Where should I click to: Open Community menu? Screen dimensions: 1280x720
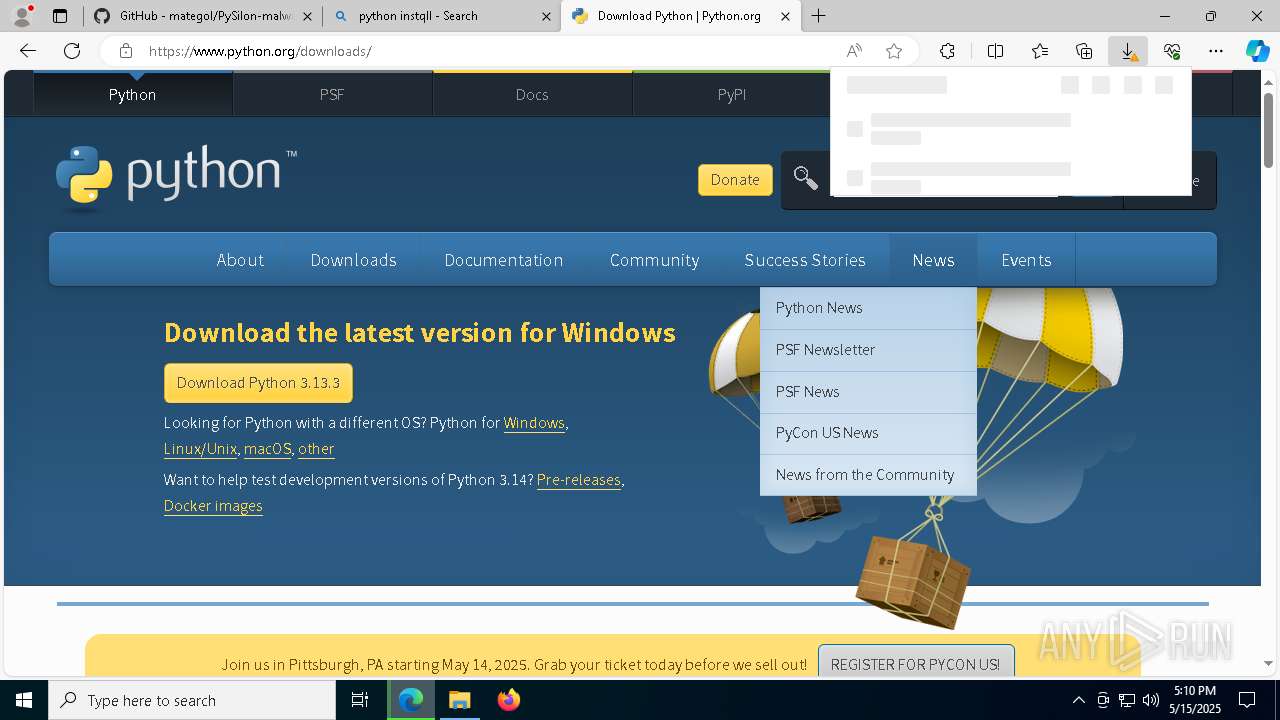pyautogui.click(x=654, y=260)
